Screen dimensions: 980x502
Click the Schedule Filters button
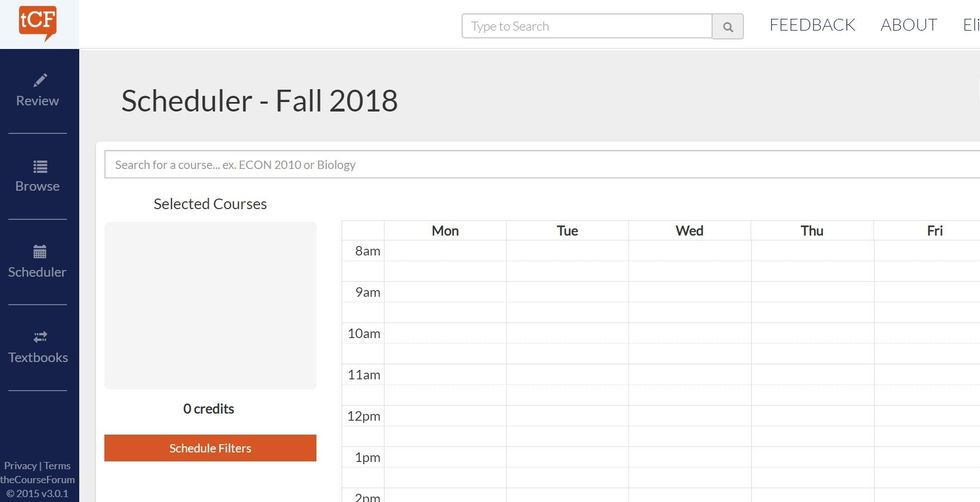point(210,448)
